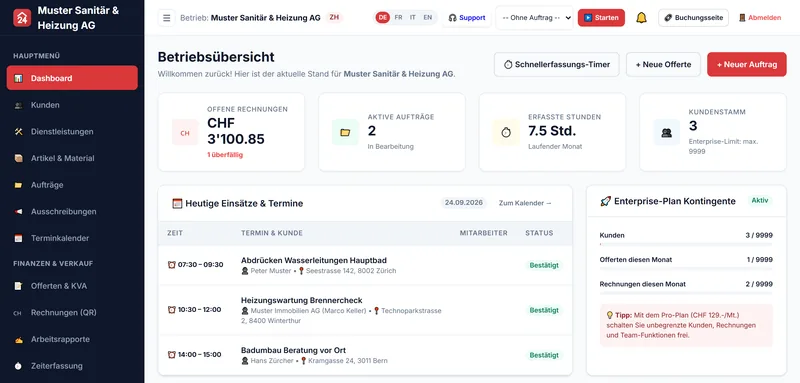Click the Kunden 3 / 9999 progress bar
Image resolution: width=800 pixels, height=383 pixels.
coord(686,244)
